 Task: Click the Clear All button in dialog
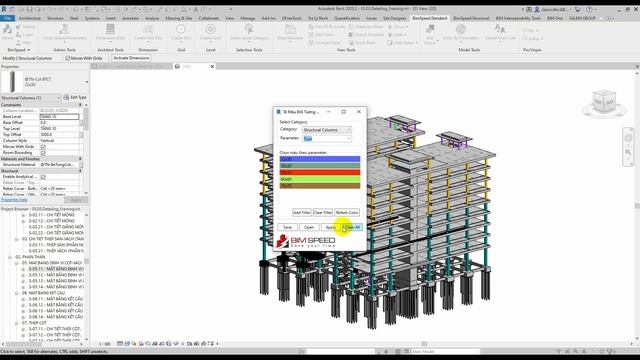pyautogui.click(x=352, y=227)
